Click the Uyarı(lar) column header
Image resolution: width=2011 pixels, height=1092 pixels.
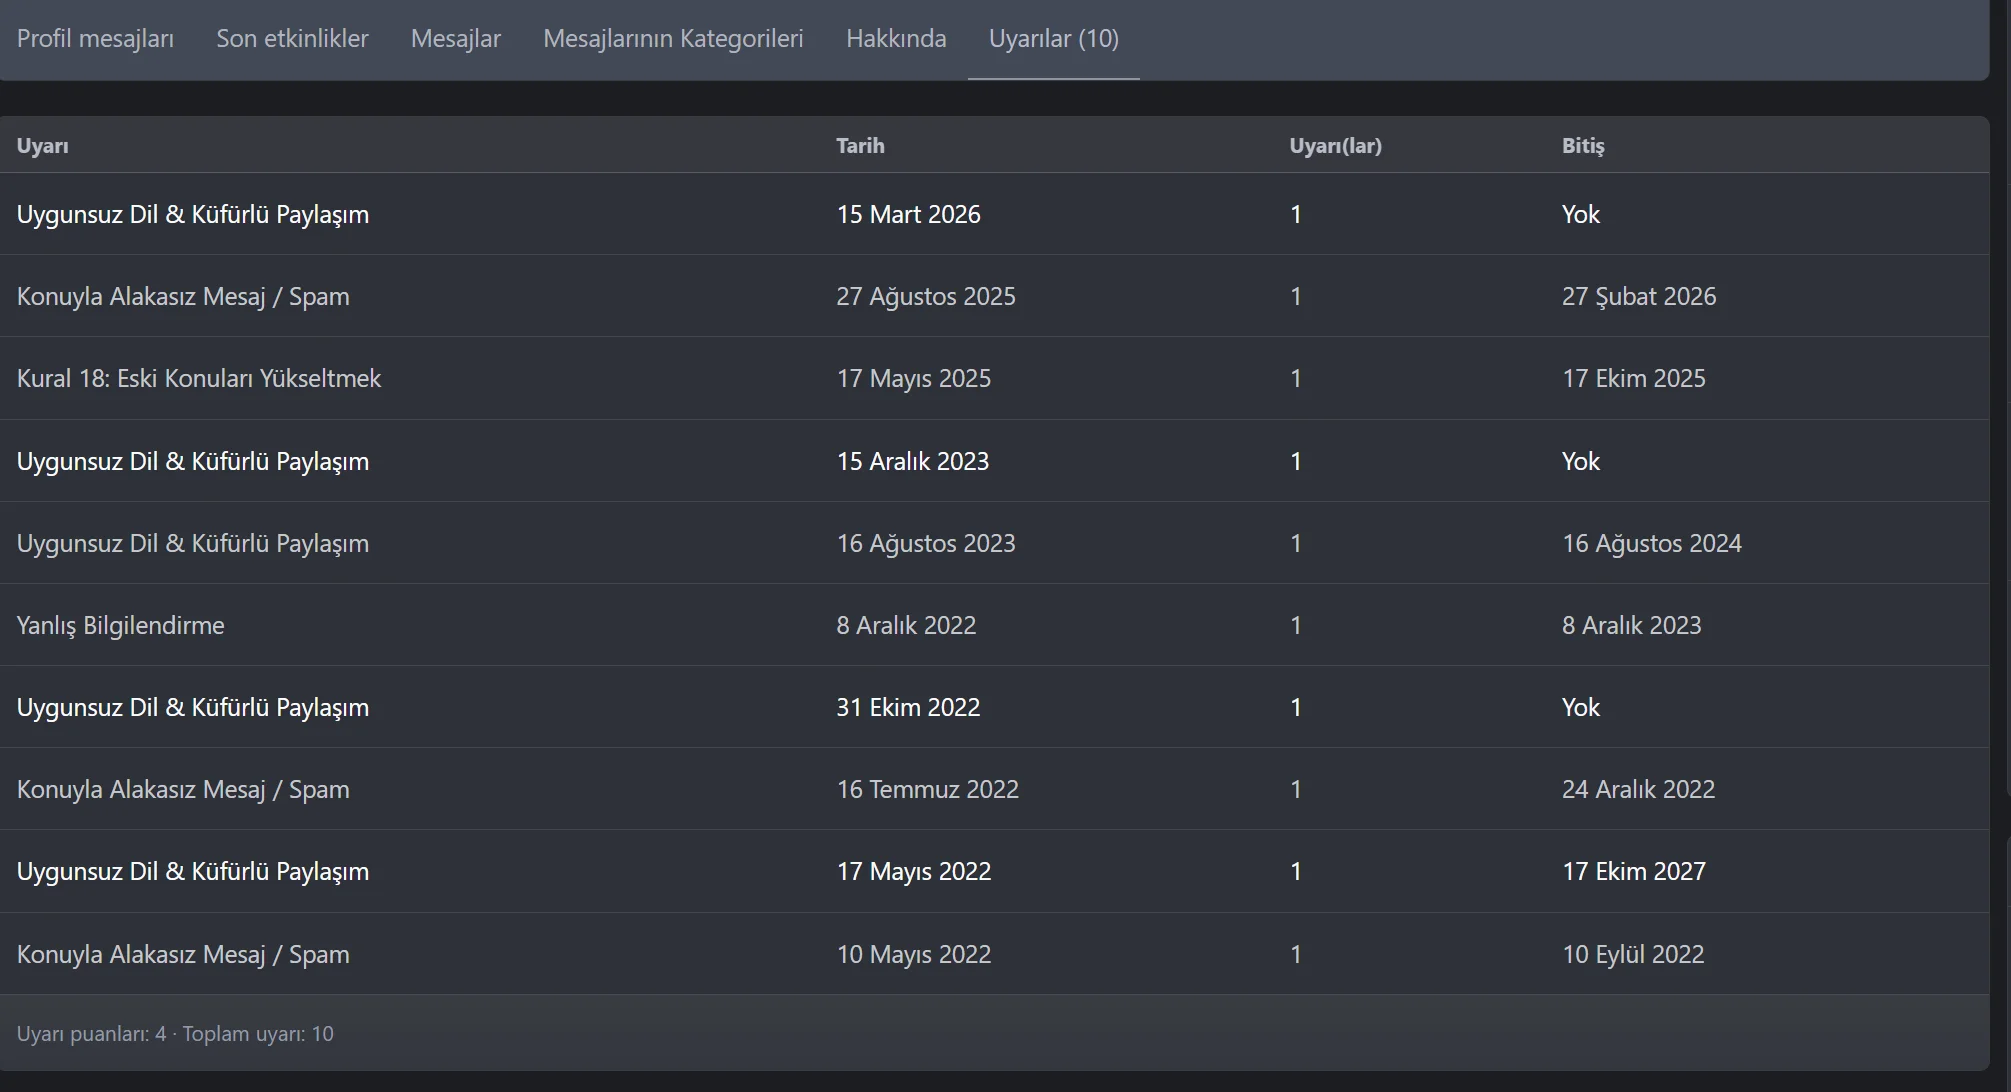[1335, 146]
